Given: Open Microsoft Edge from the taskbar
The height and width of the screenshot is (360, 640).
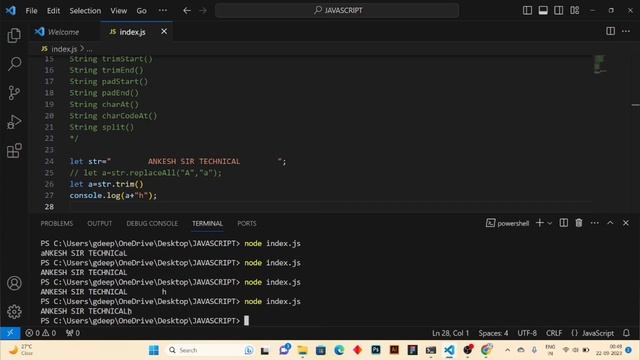Looking at the screenshot, I should pyautogui.click(x=339, y=350).
